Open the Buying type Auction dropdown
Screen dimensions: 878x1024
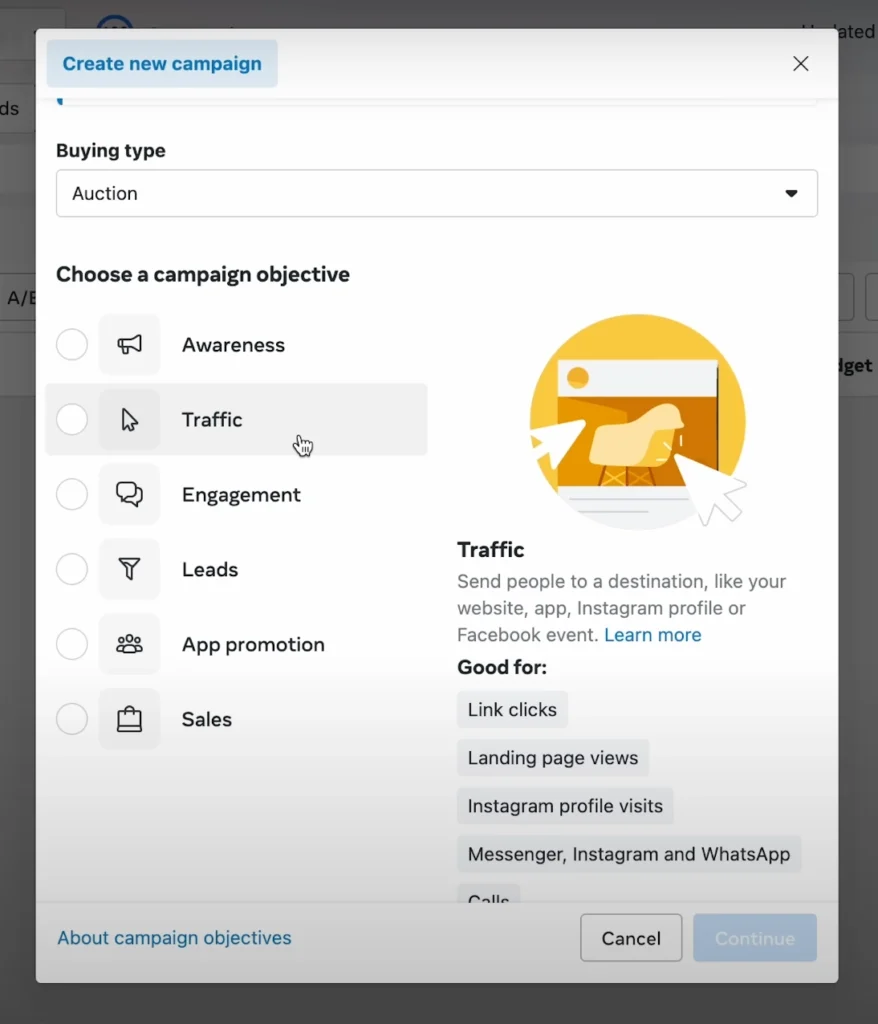(436, 193)
